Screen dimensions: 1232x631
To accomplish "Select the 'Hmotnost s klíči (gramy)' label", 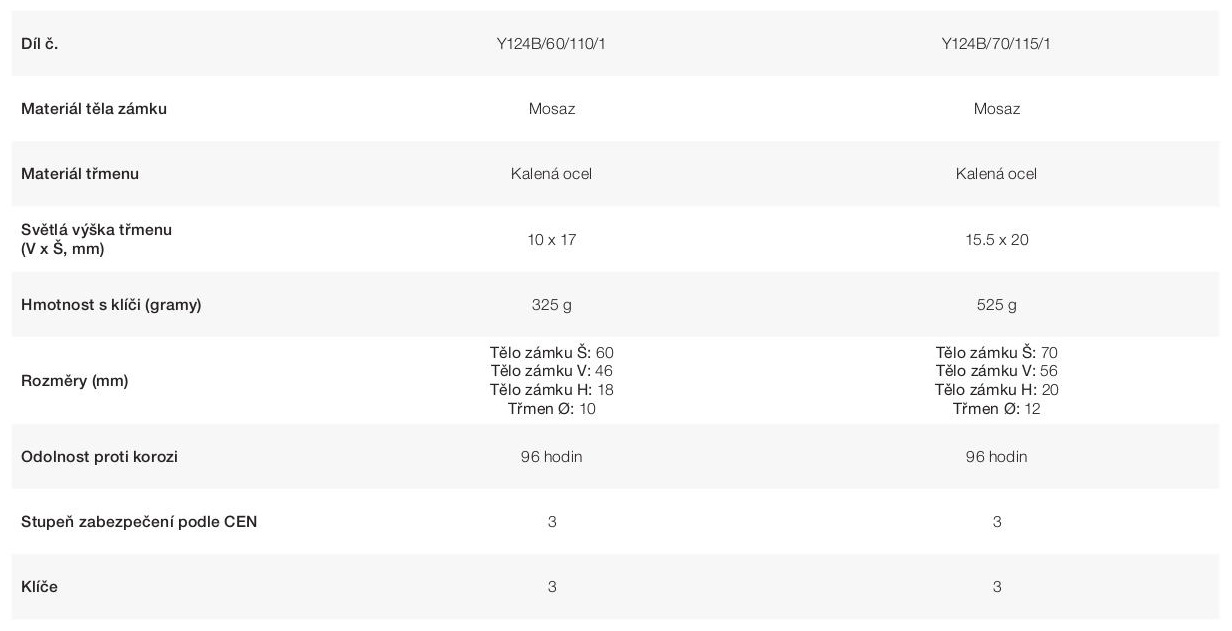I will click(x=111, y=305).
